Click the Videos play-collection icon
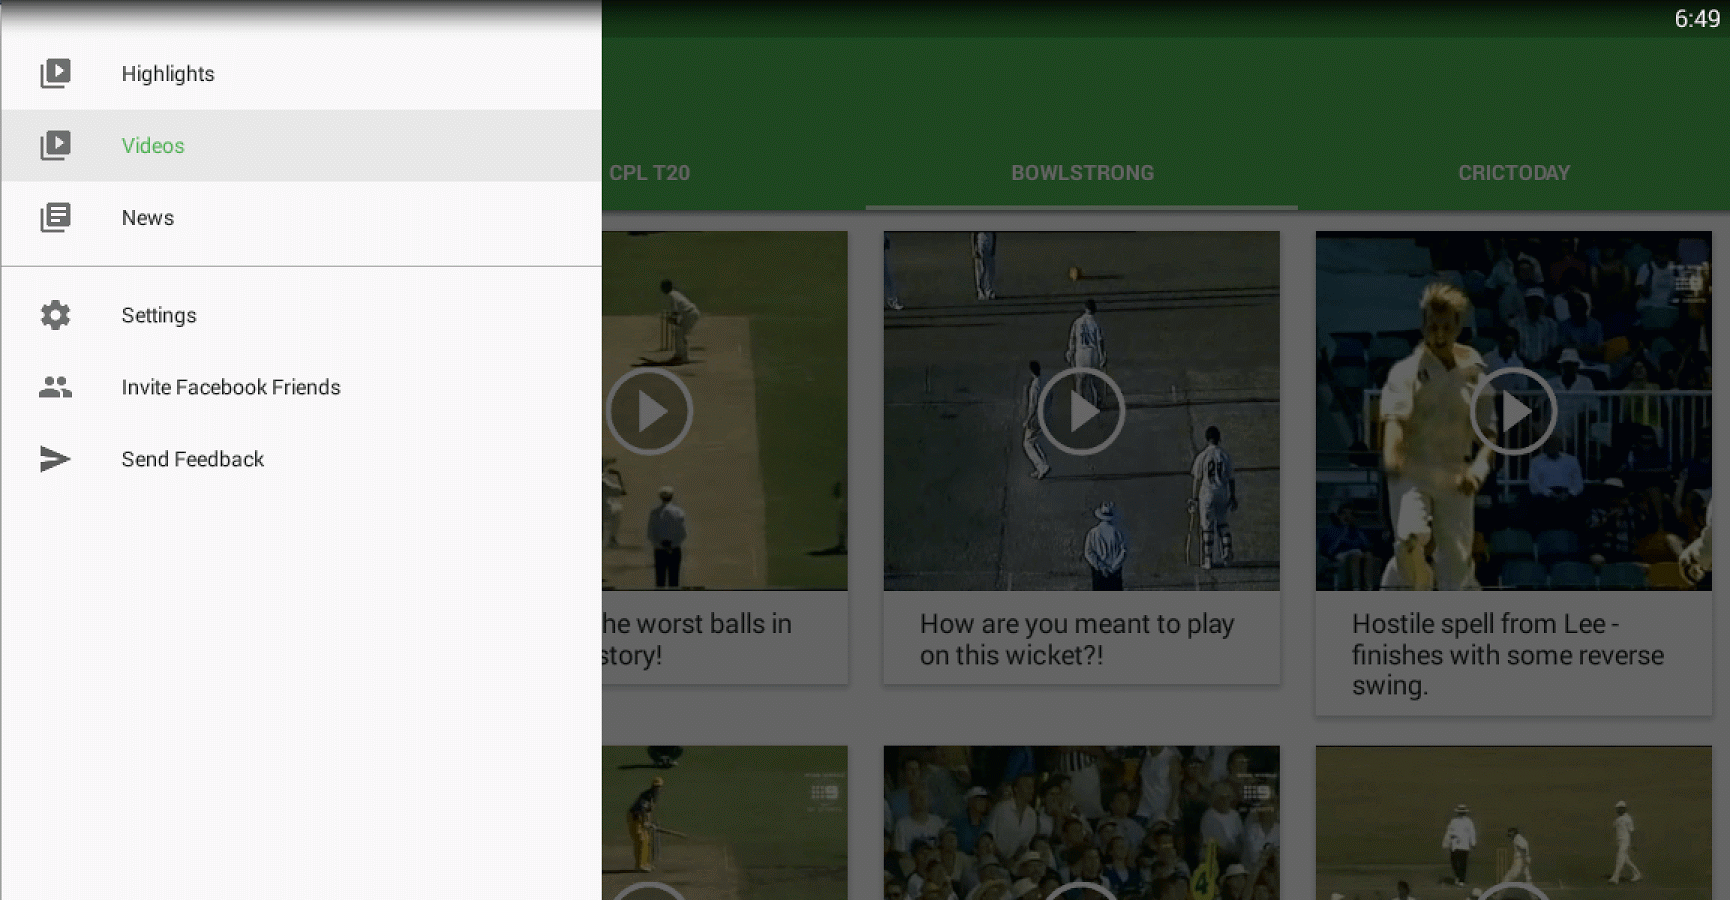 point(56,145)
